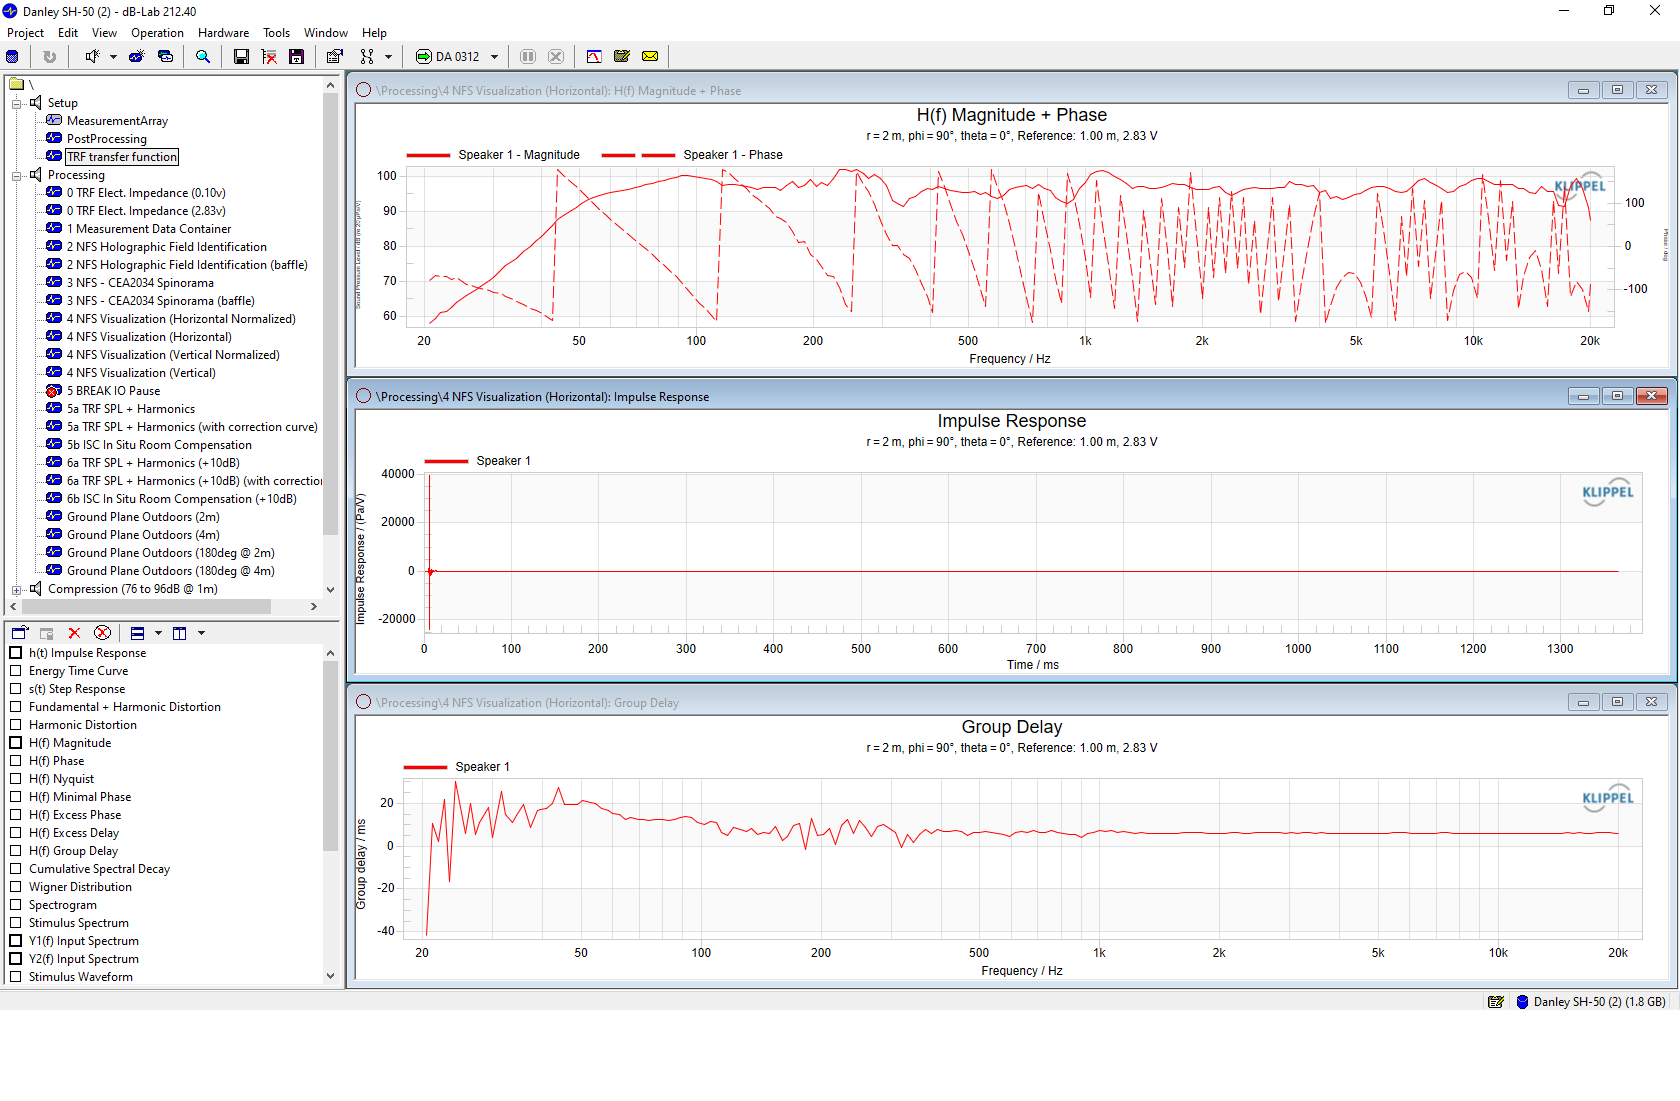This screenshot has width=1680, height=1101.
Task: Click the app icon in the title bar
Action: [10, 11]
